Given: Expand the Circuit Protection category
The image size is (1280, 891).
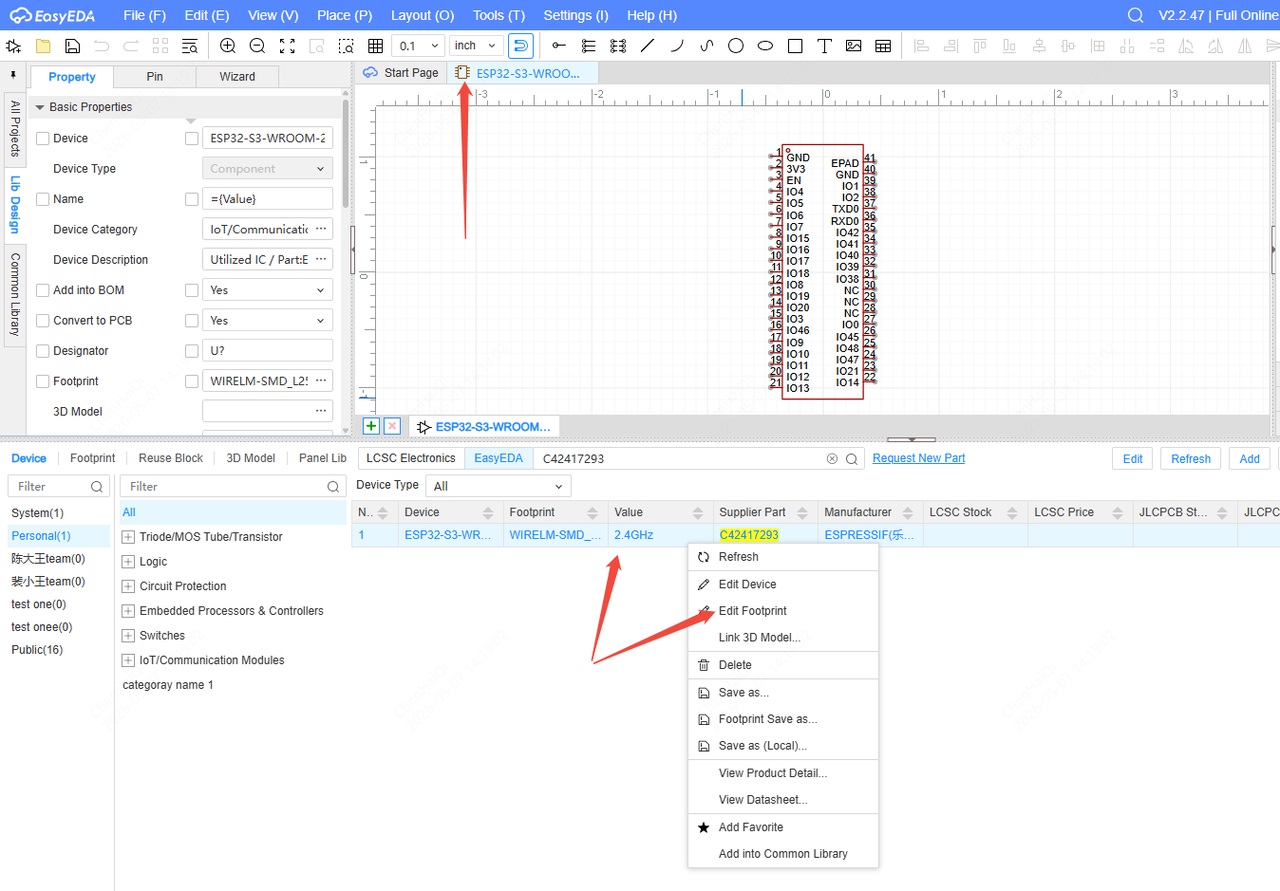Looking at the screenshot, I should tap(128, 586).
